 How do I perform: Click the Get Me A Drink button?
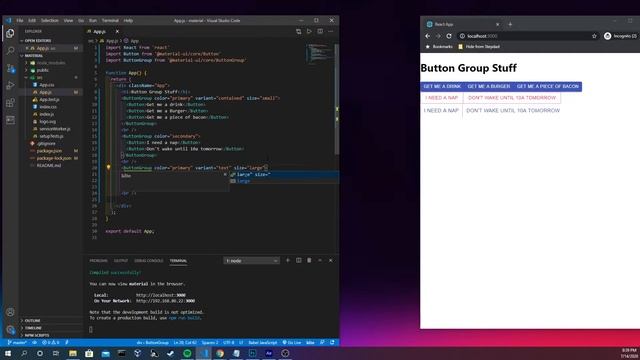point(442,87)
